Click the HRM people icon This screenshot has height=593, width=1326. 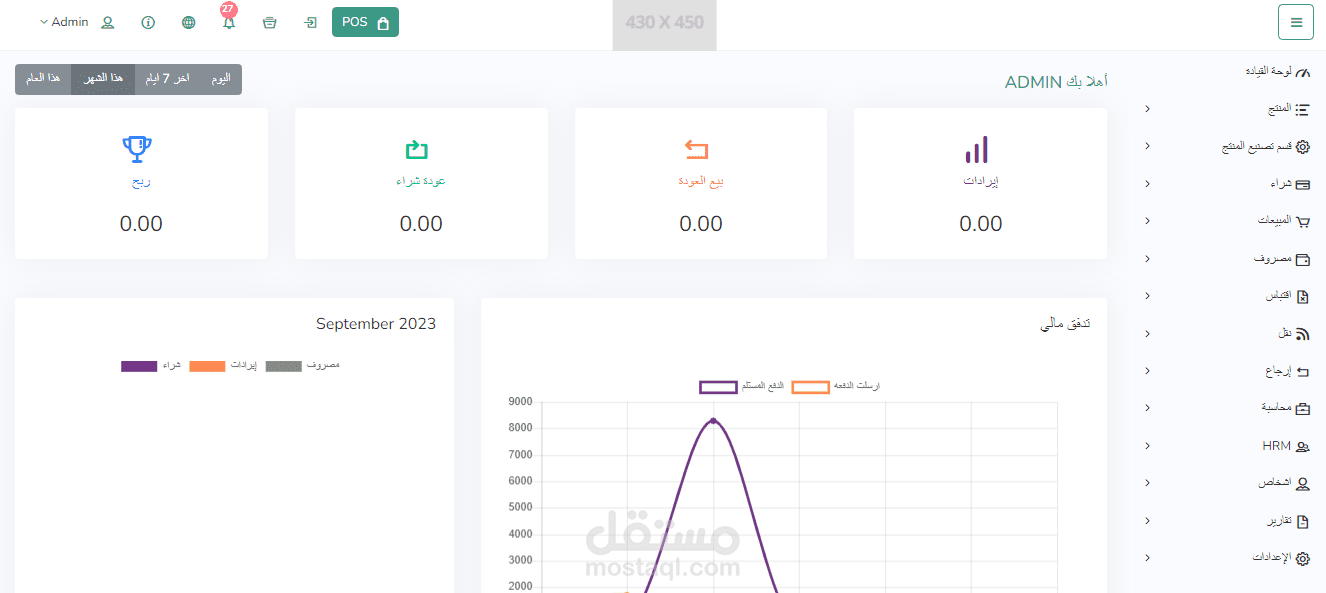tap(1302, 446)
